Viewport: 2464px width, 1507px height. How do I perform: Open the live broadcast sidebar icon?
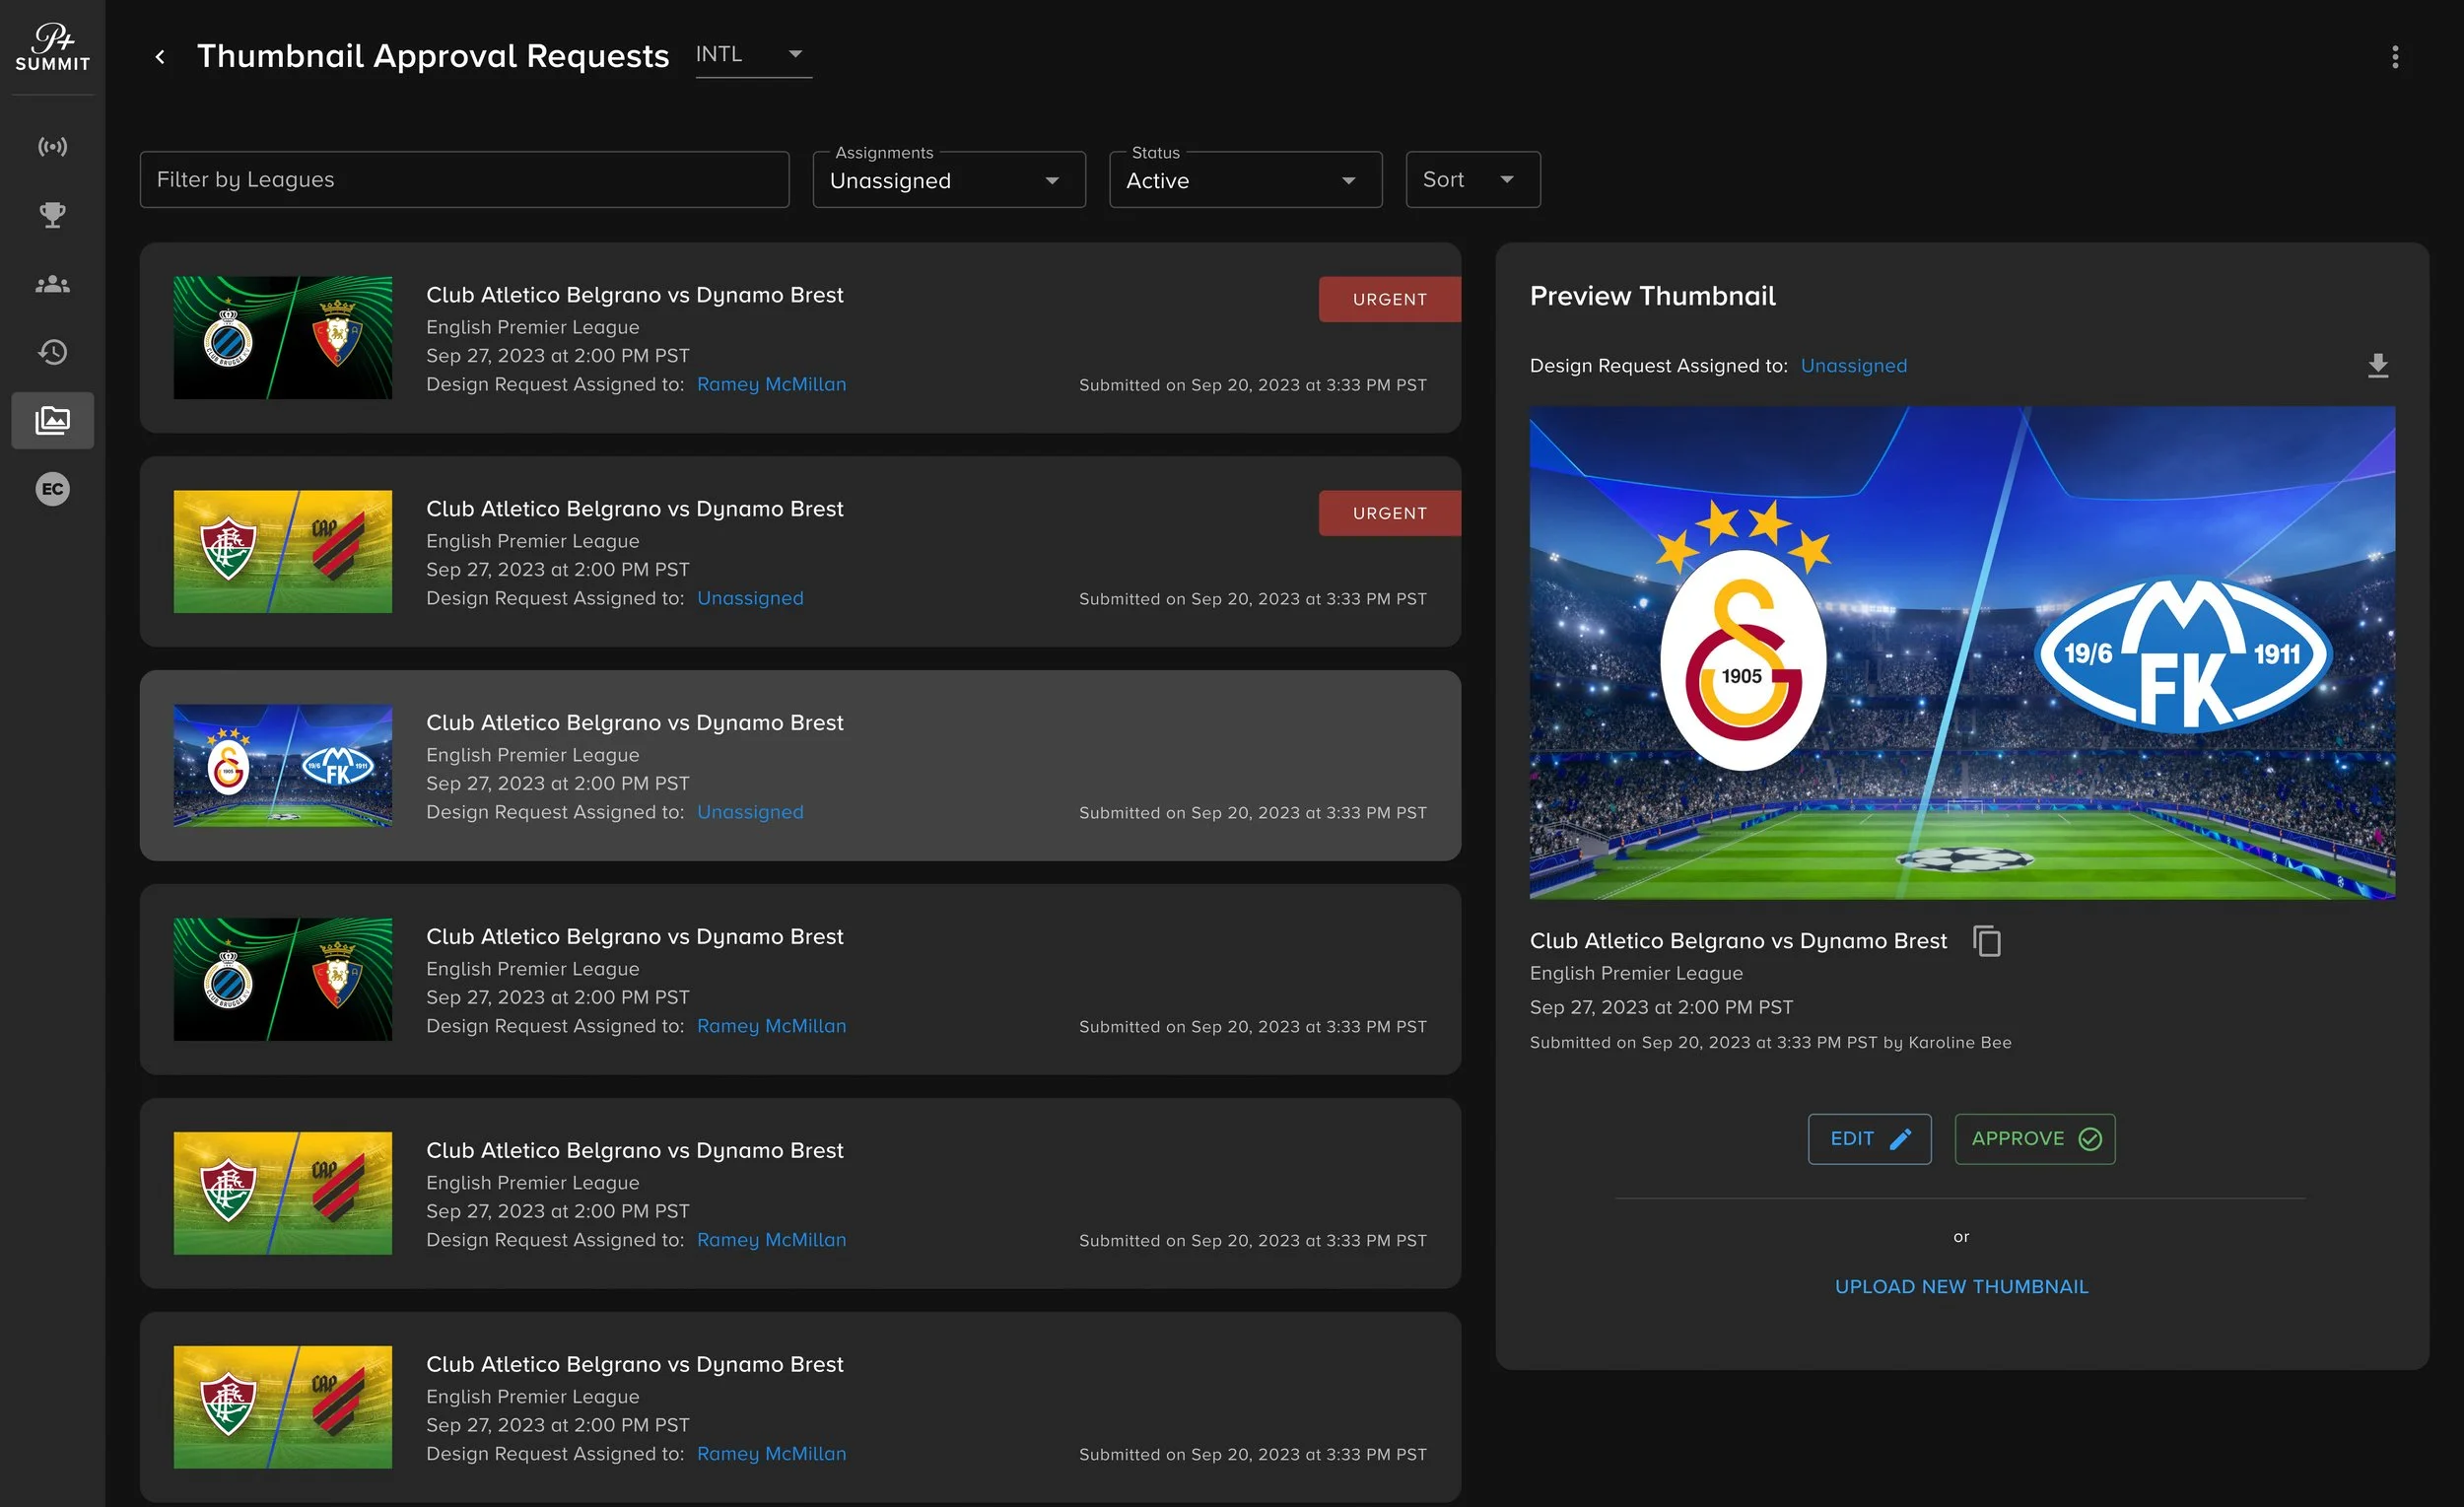[x=52, y=147]
